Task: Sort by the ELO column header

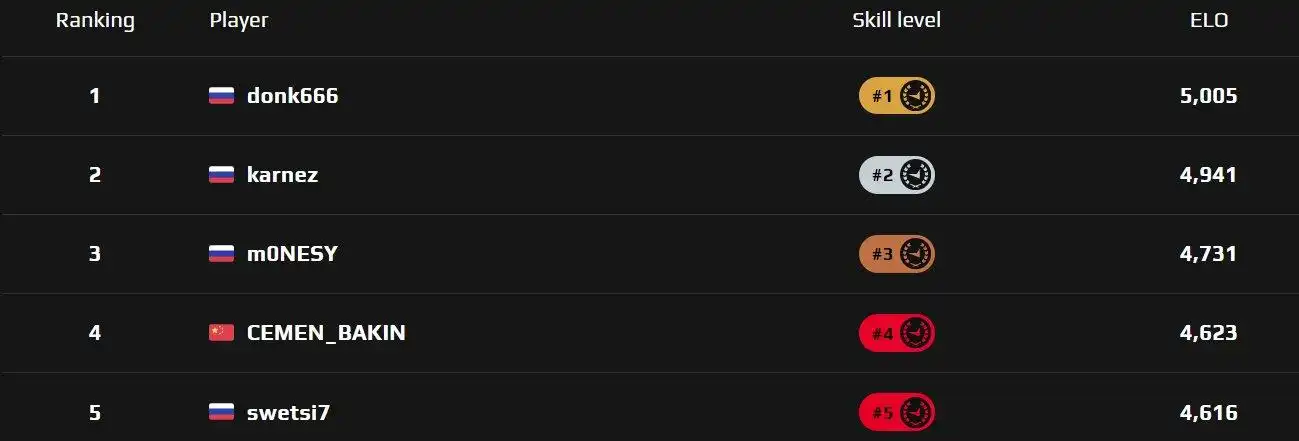Action: click(1209, 20)
